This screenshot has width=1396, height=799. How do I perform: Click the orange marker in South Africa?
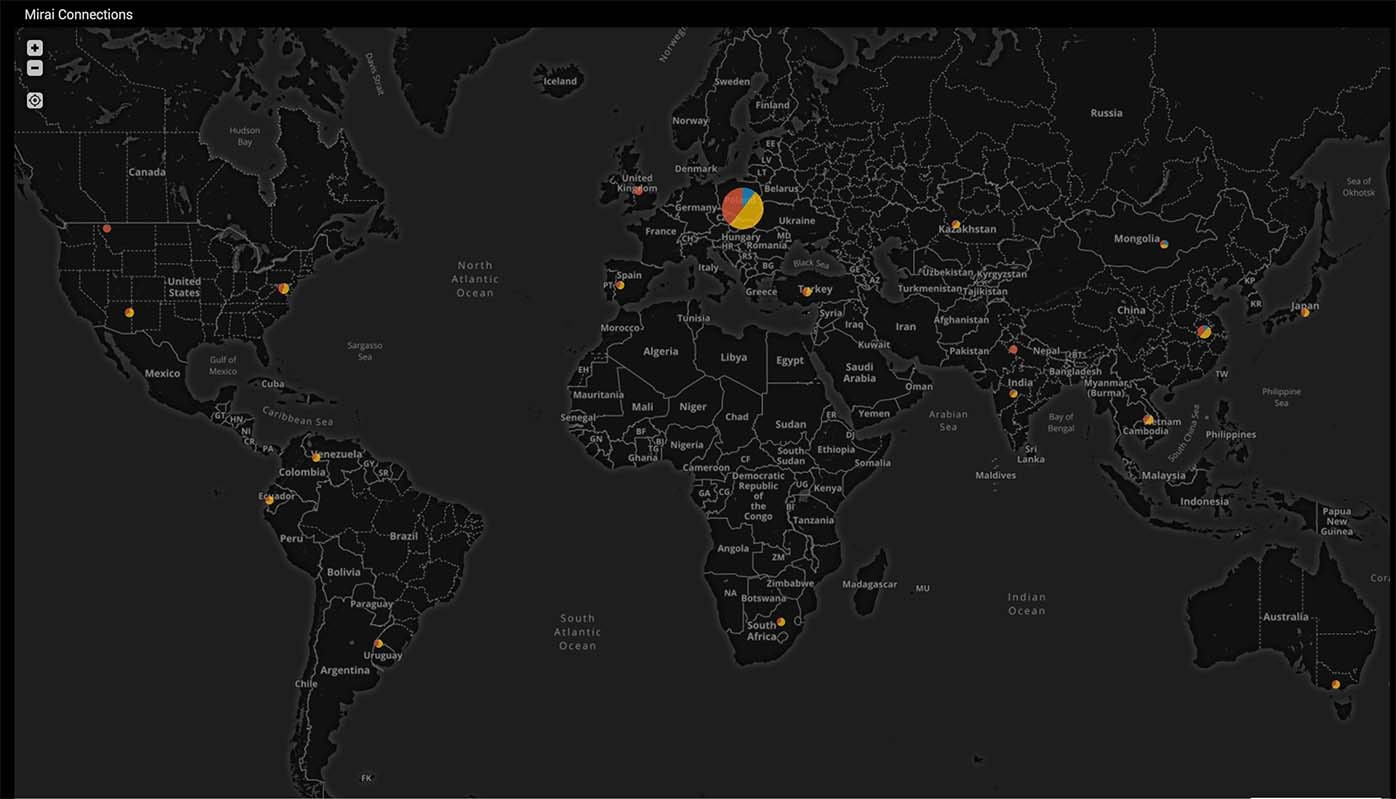tap(781, 621)
